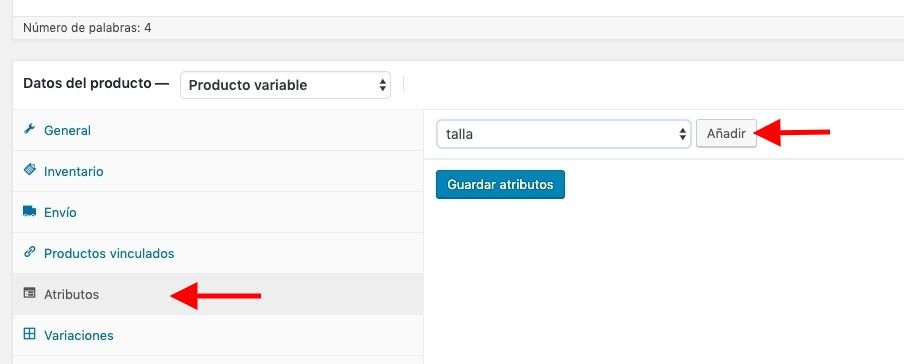
Task: Click the Añadir button
Action: (x=726, y=134)
